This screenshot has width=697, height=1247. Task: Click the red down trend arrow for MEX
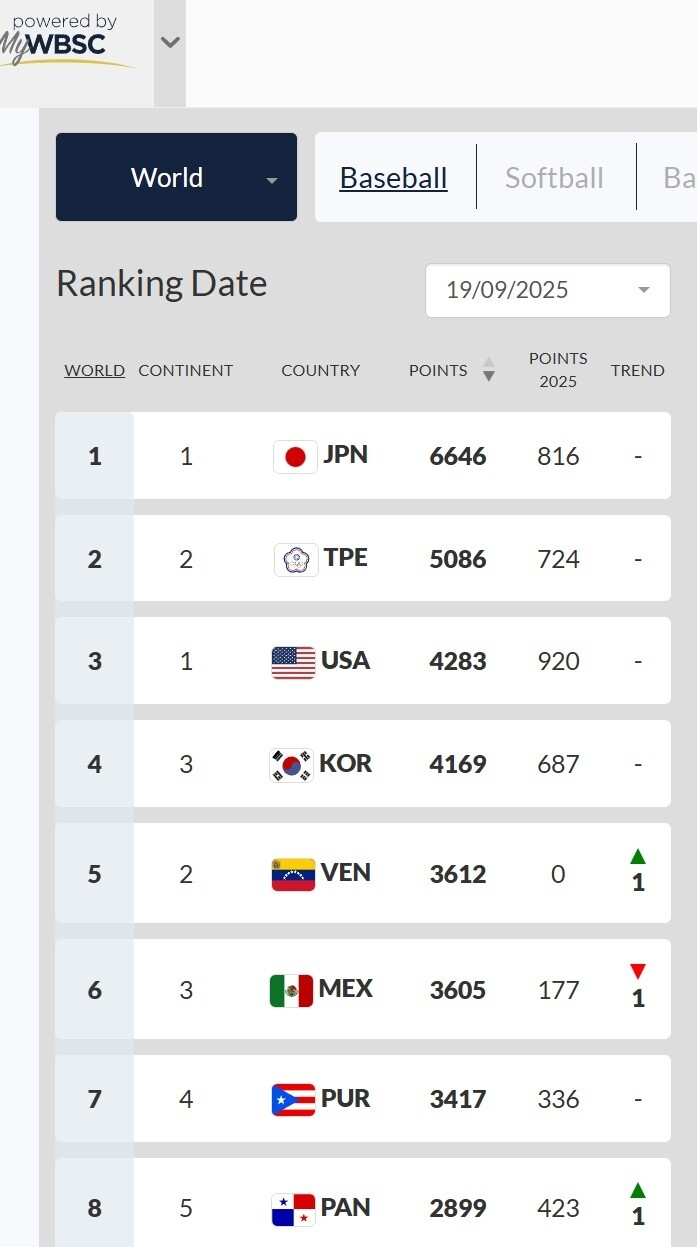tap(638, 972)
